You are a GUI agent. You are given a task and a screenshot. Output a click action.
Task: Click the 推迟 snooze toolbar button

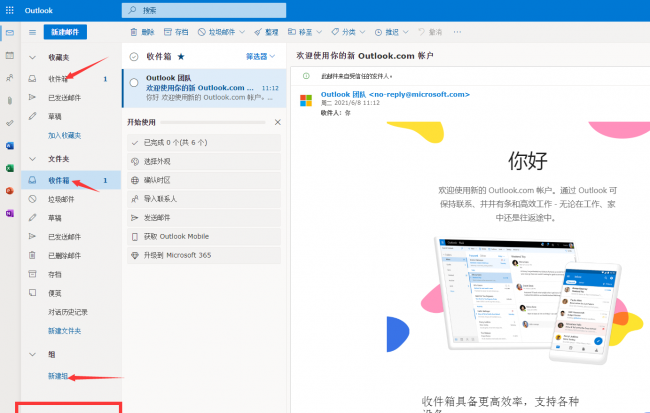(387, 32)
